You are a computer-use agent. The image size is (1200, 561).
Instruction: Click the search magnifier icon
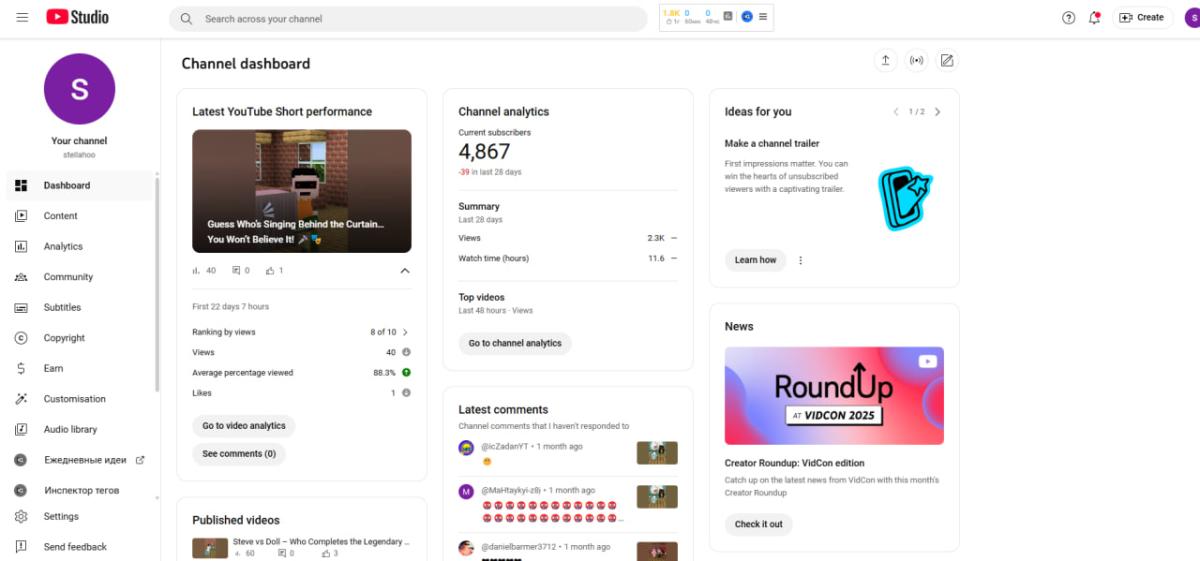tap(187, 19)
